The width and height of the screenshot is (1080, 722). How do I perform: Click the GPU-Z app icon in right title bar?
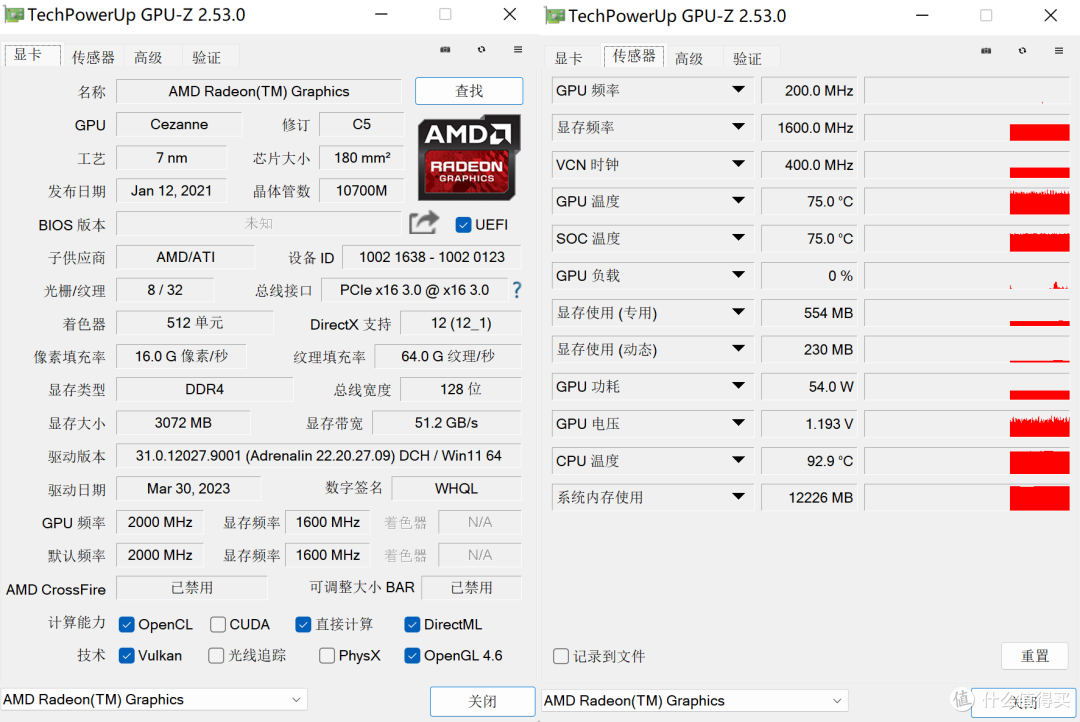point(554,15)
